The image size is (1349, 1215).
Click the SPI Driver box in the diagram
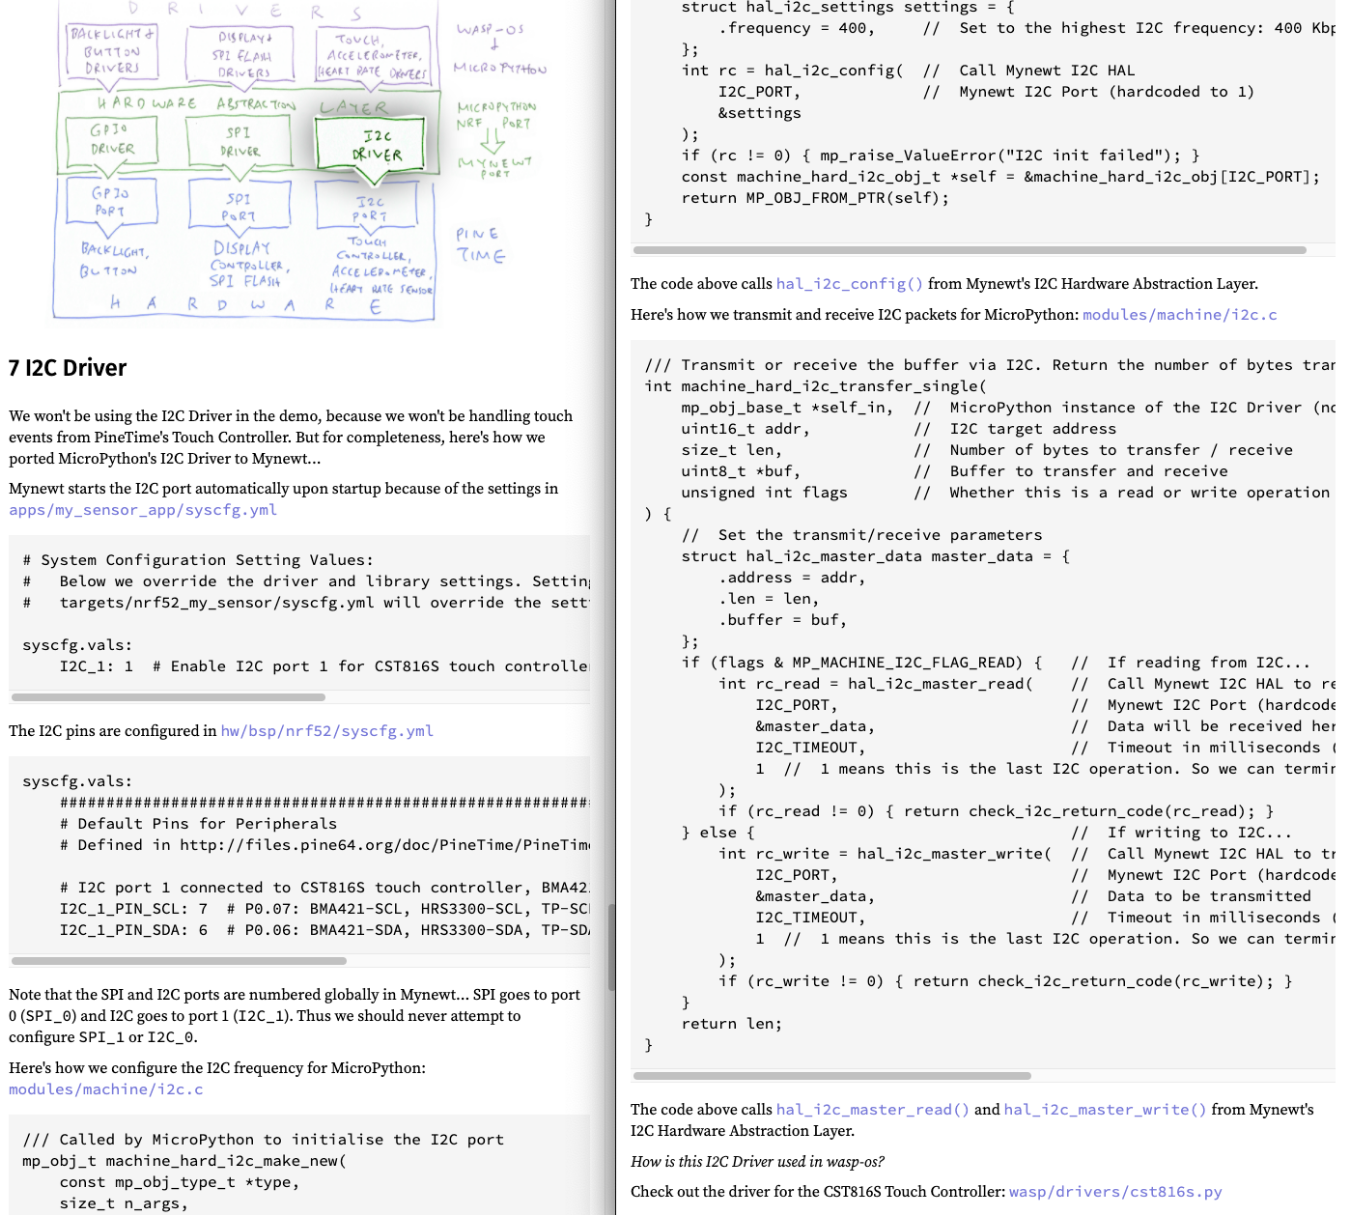coord(239,142)
